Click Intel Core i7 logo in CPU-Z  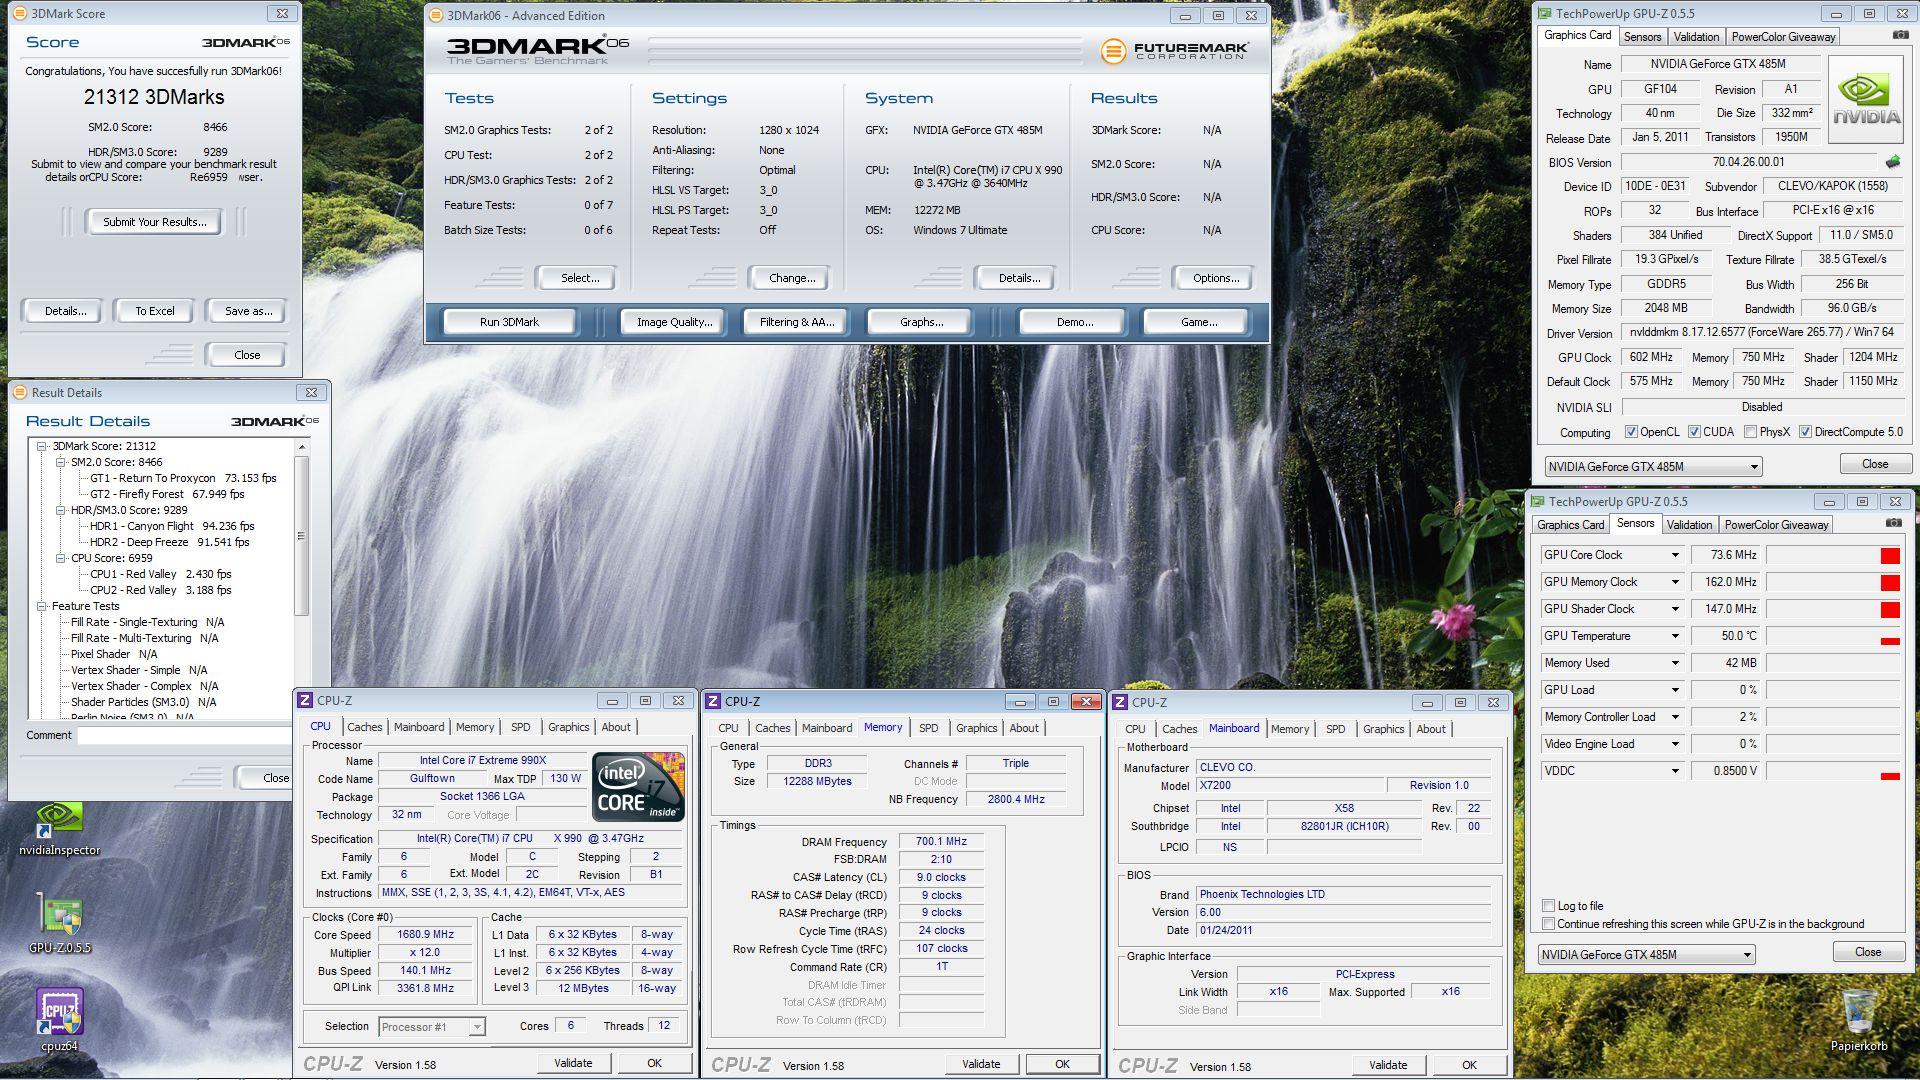638,786
